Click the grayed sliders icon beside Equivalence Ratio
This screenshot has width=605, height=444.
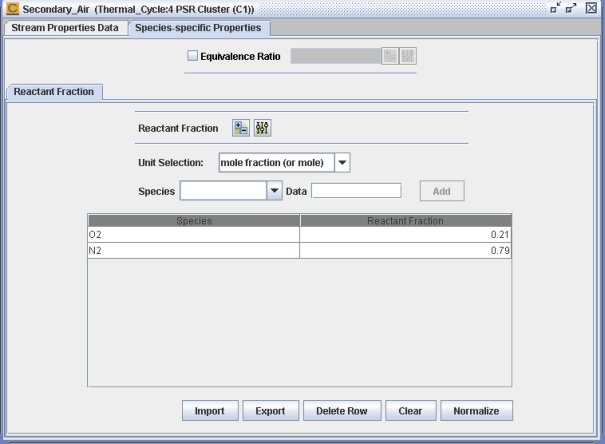408,56
